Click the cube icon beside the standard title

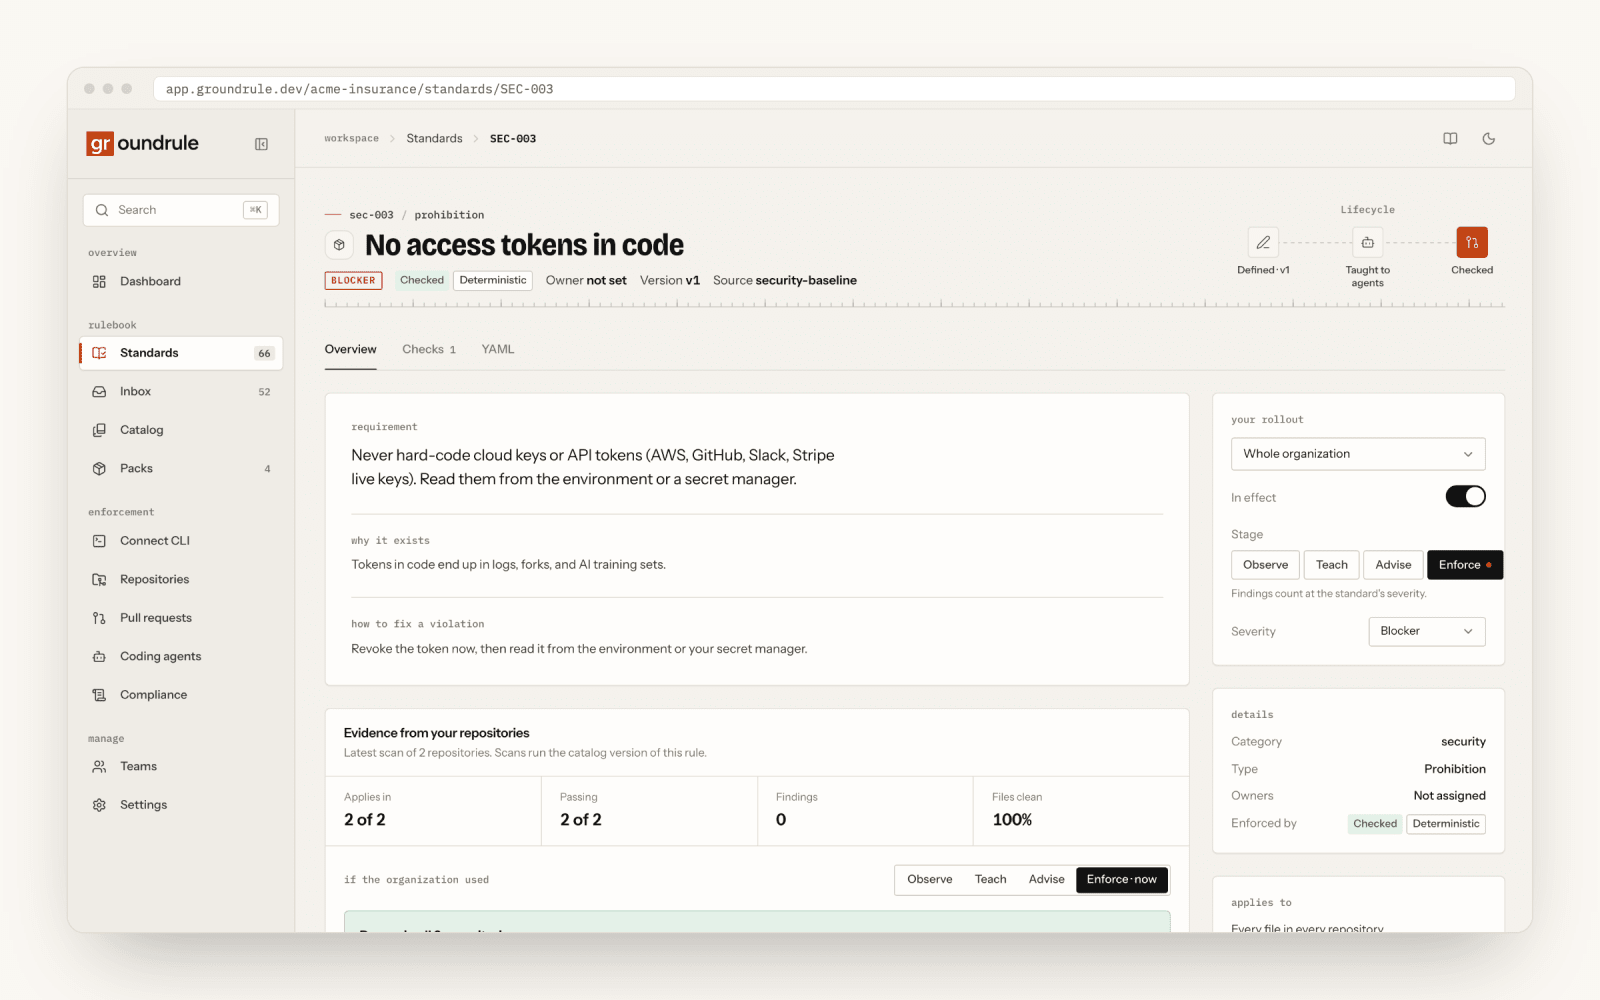[x=339, y=245]
